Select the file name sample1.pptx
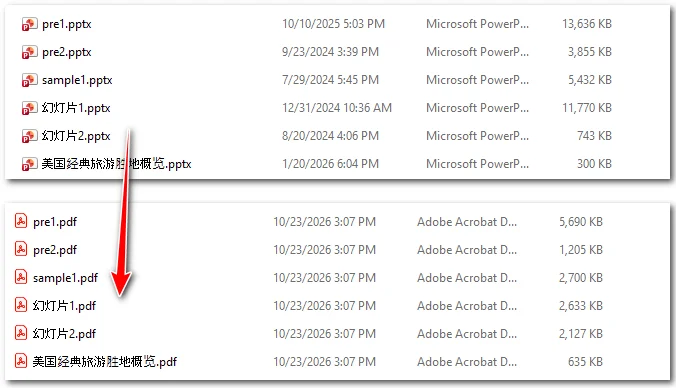The height and width of the screenshot is (388, 676). point(77,80)
